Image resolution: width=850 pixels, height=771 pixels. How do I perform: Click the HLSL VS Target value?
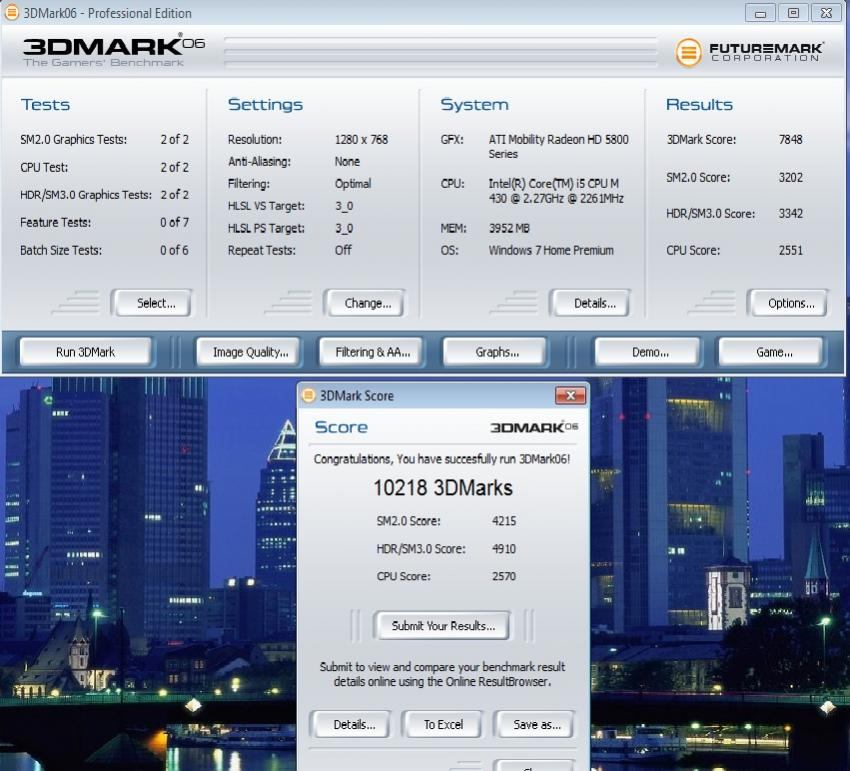click(x=344, y=206)
